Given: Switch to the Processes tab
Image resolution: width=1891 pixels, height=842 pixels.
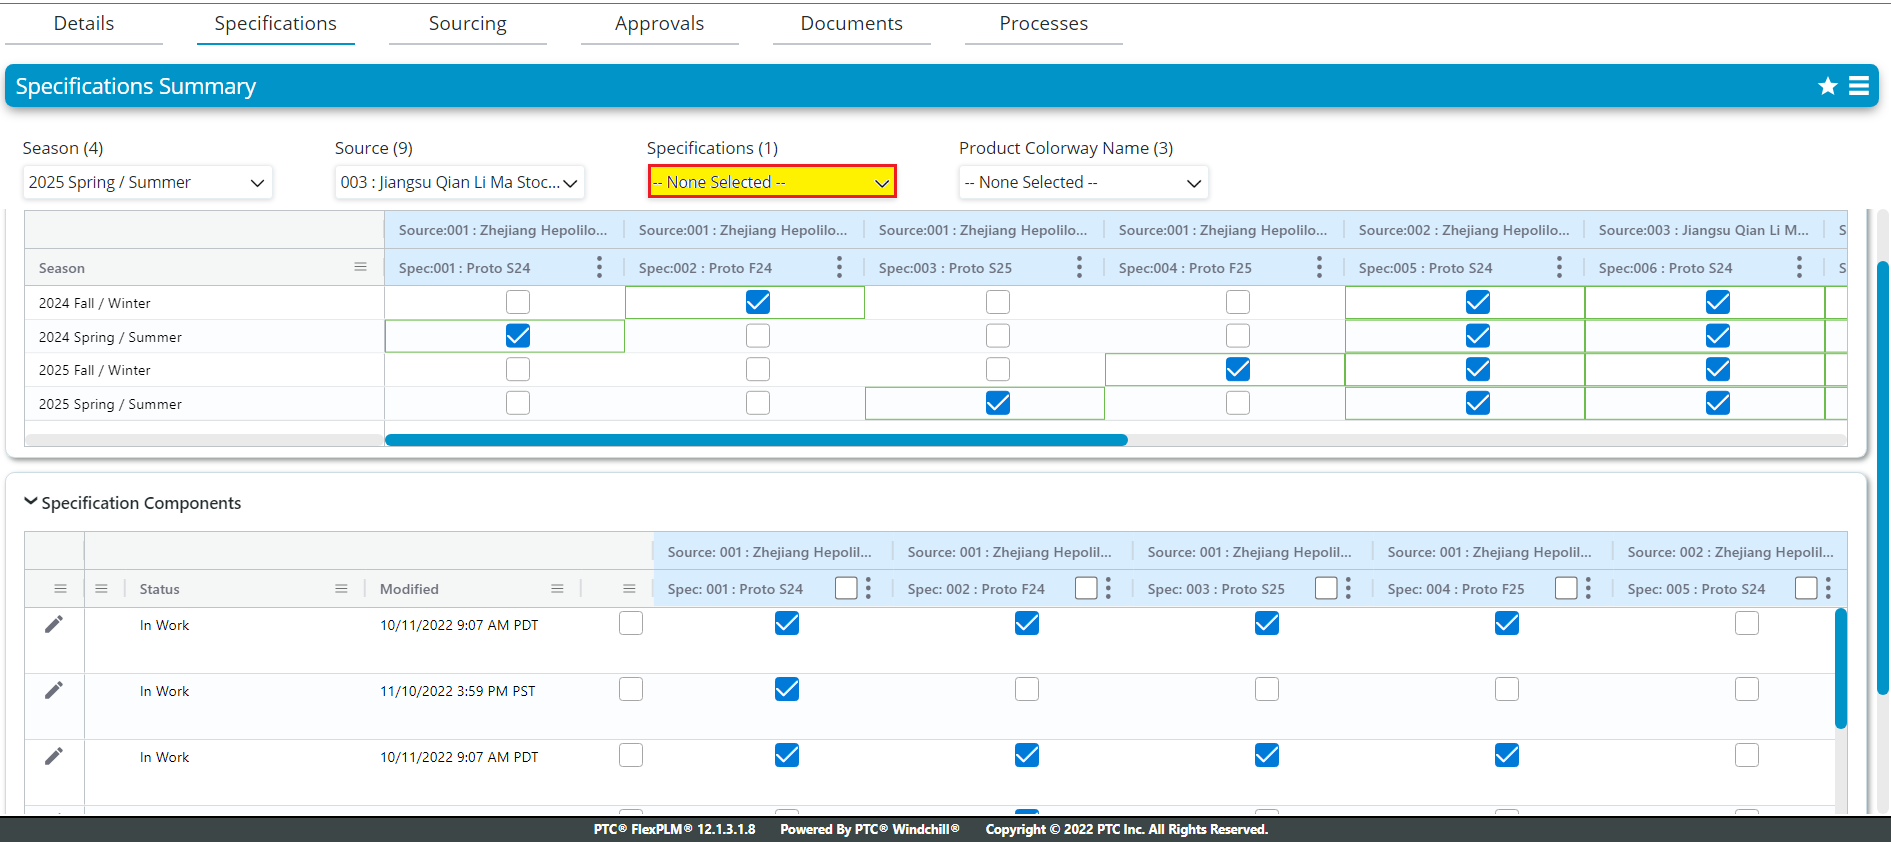Looking at the screenshot, I should [1044, 23].
